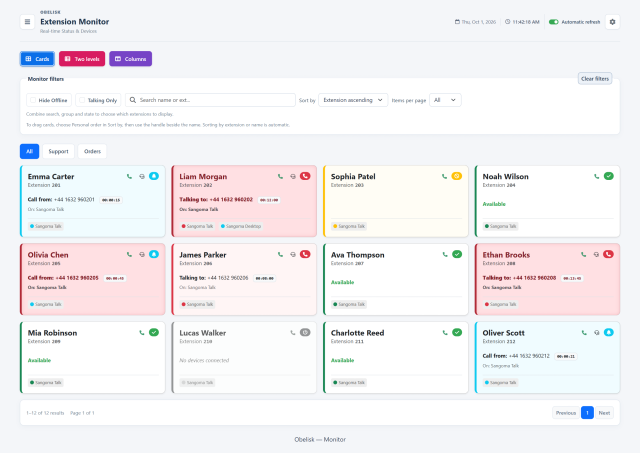
Task: Open the Items per page dropdown
Action: click(x=445, y=100)
